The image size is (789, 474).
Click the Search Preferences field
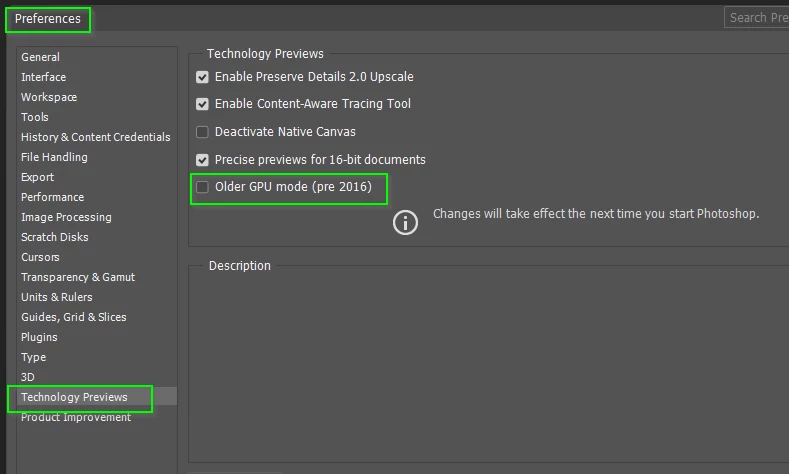(756, 18)
